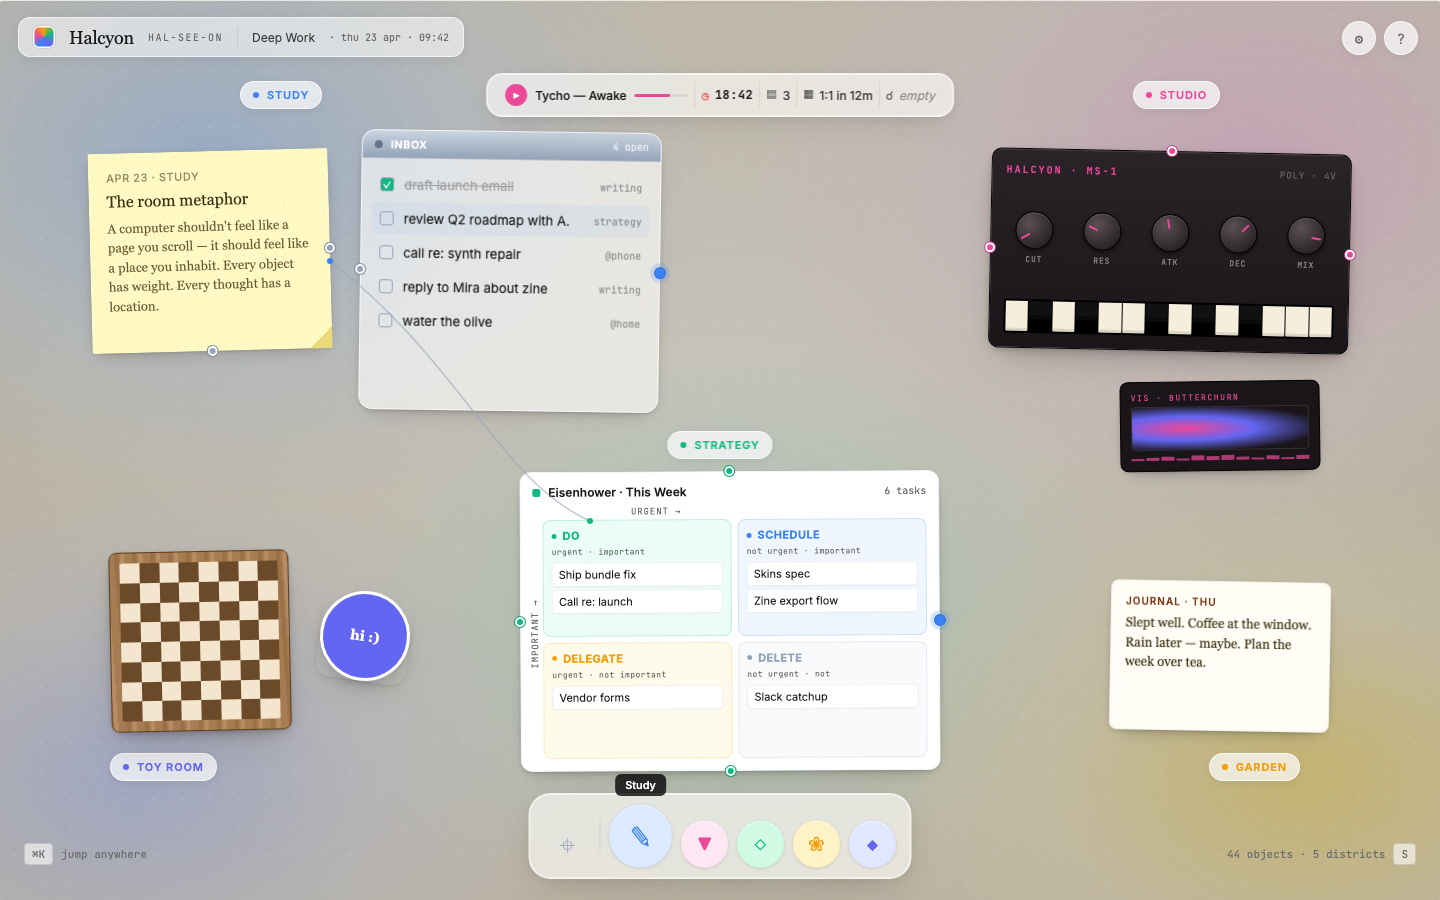
Task: Select the TOY ROOM district pill
Action: (163, 767)
